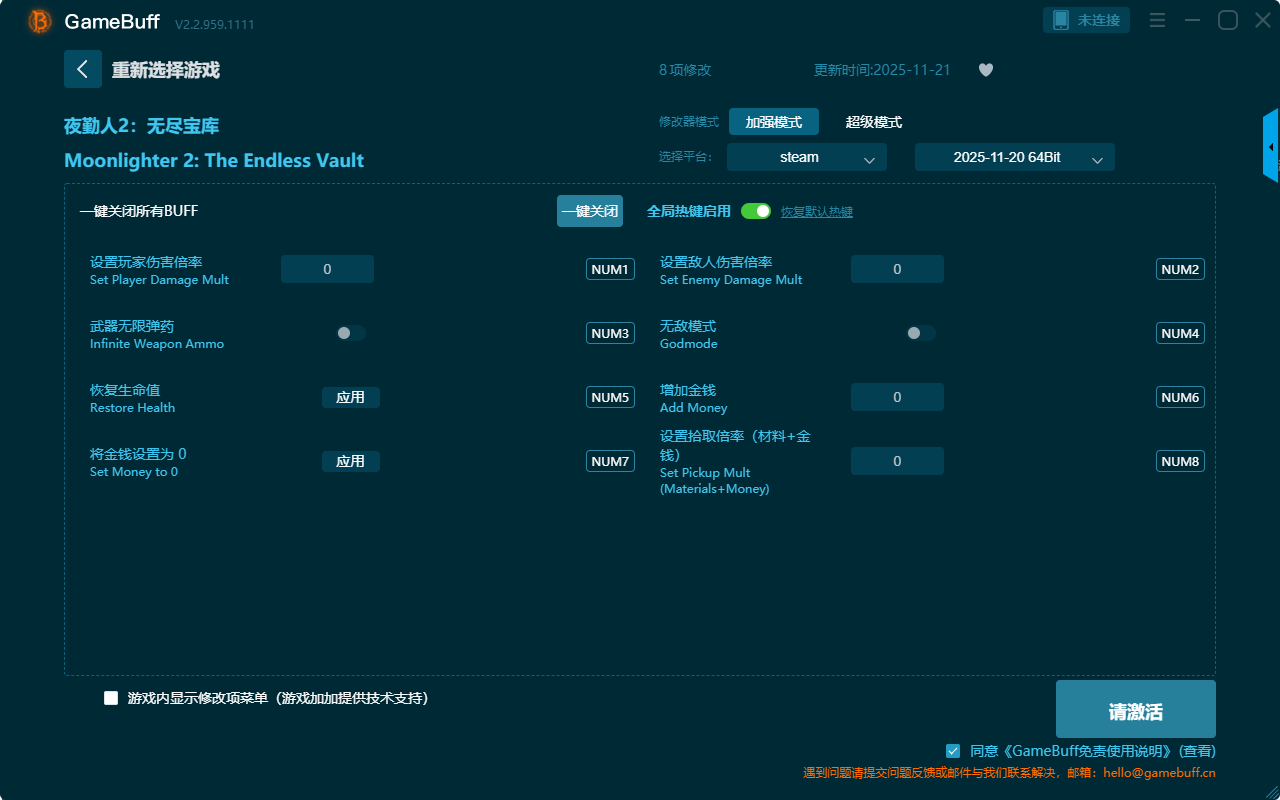The width and height of the screenshot is (1280, 800).
Task: Click the Add Money input field
Action: click(897, 397)
